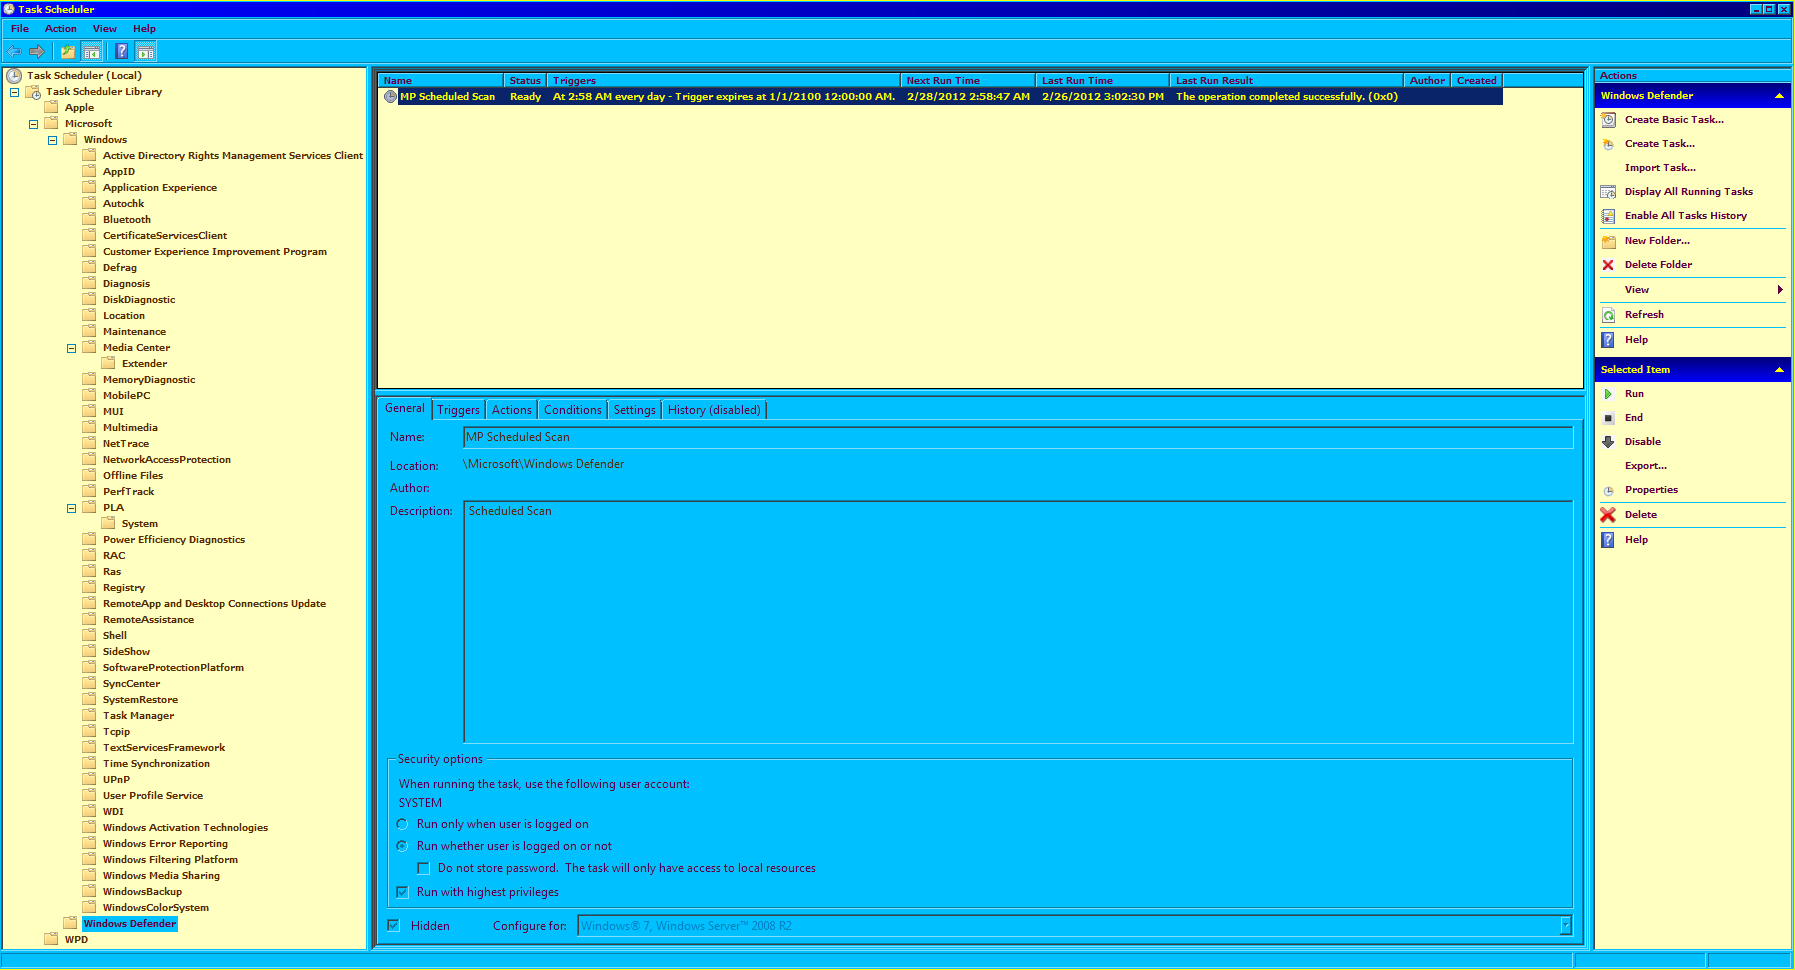This screenshot has height=970, width=1795.
Task: Click Display All Running Tasks link
Action: (x=1689, y=192)
